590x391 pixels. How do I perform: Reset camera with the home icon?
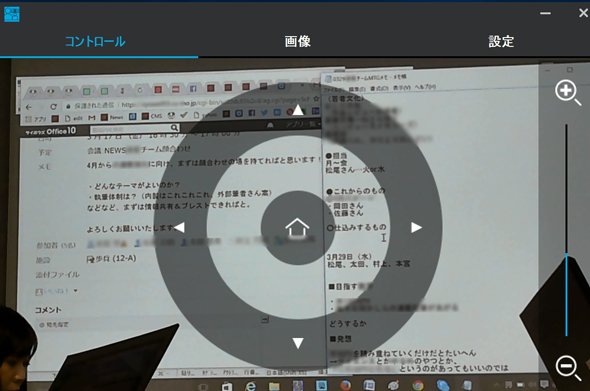[297, 228]
